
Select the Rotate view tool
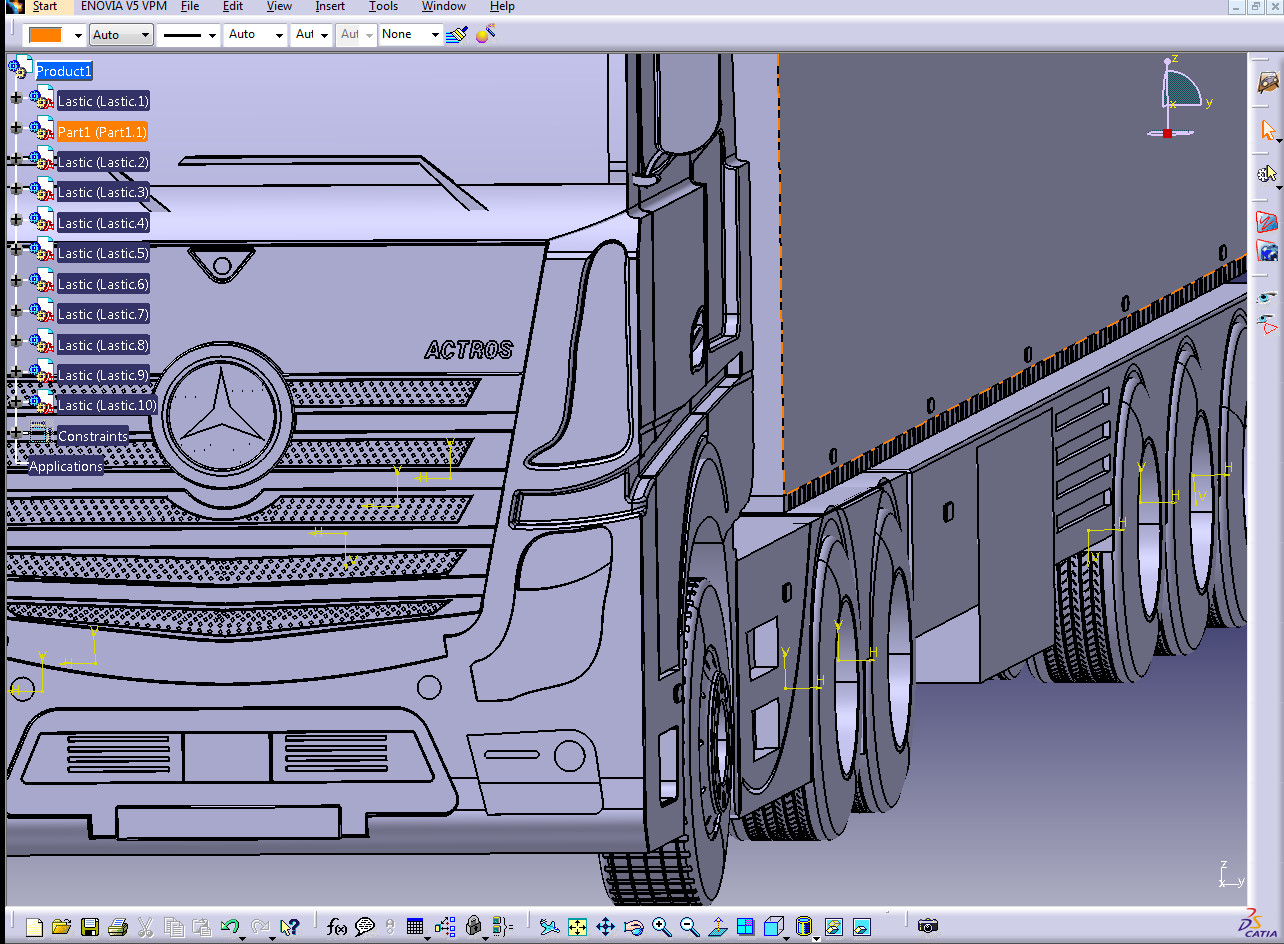pyautogui.click(x=633, y=927)
